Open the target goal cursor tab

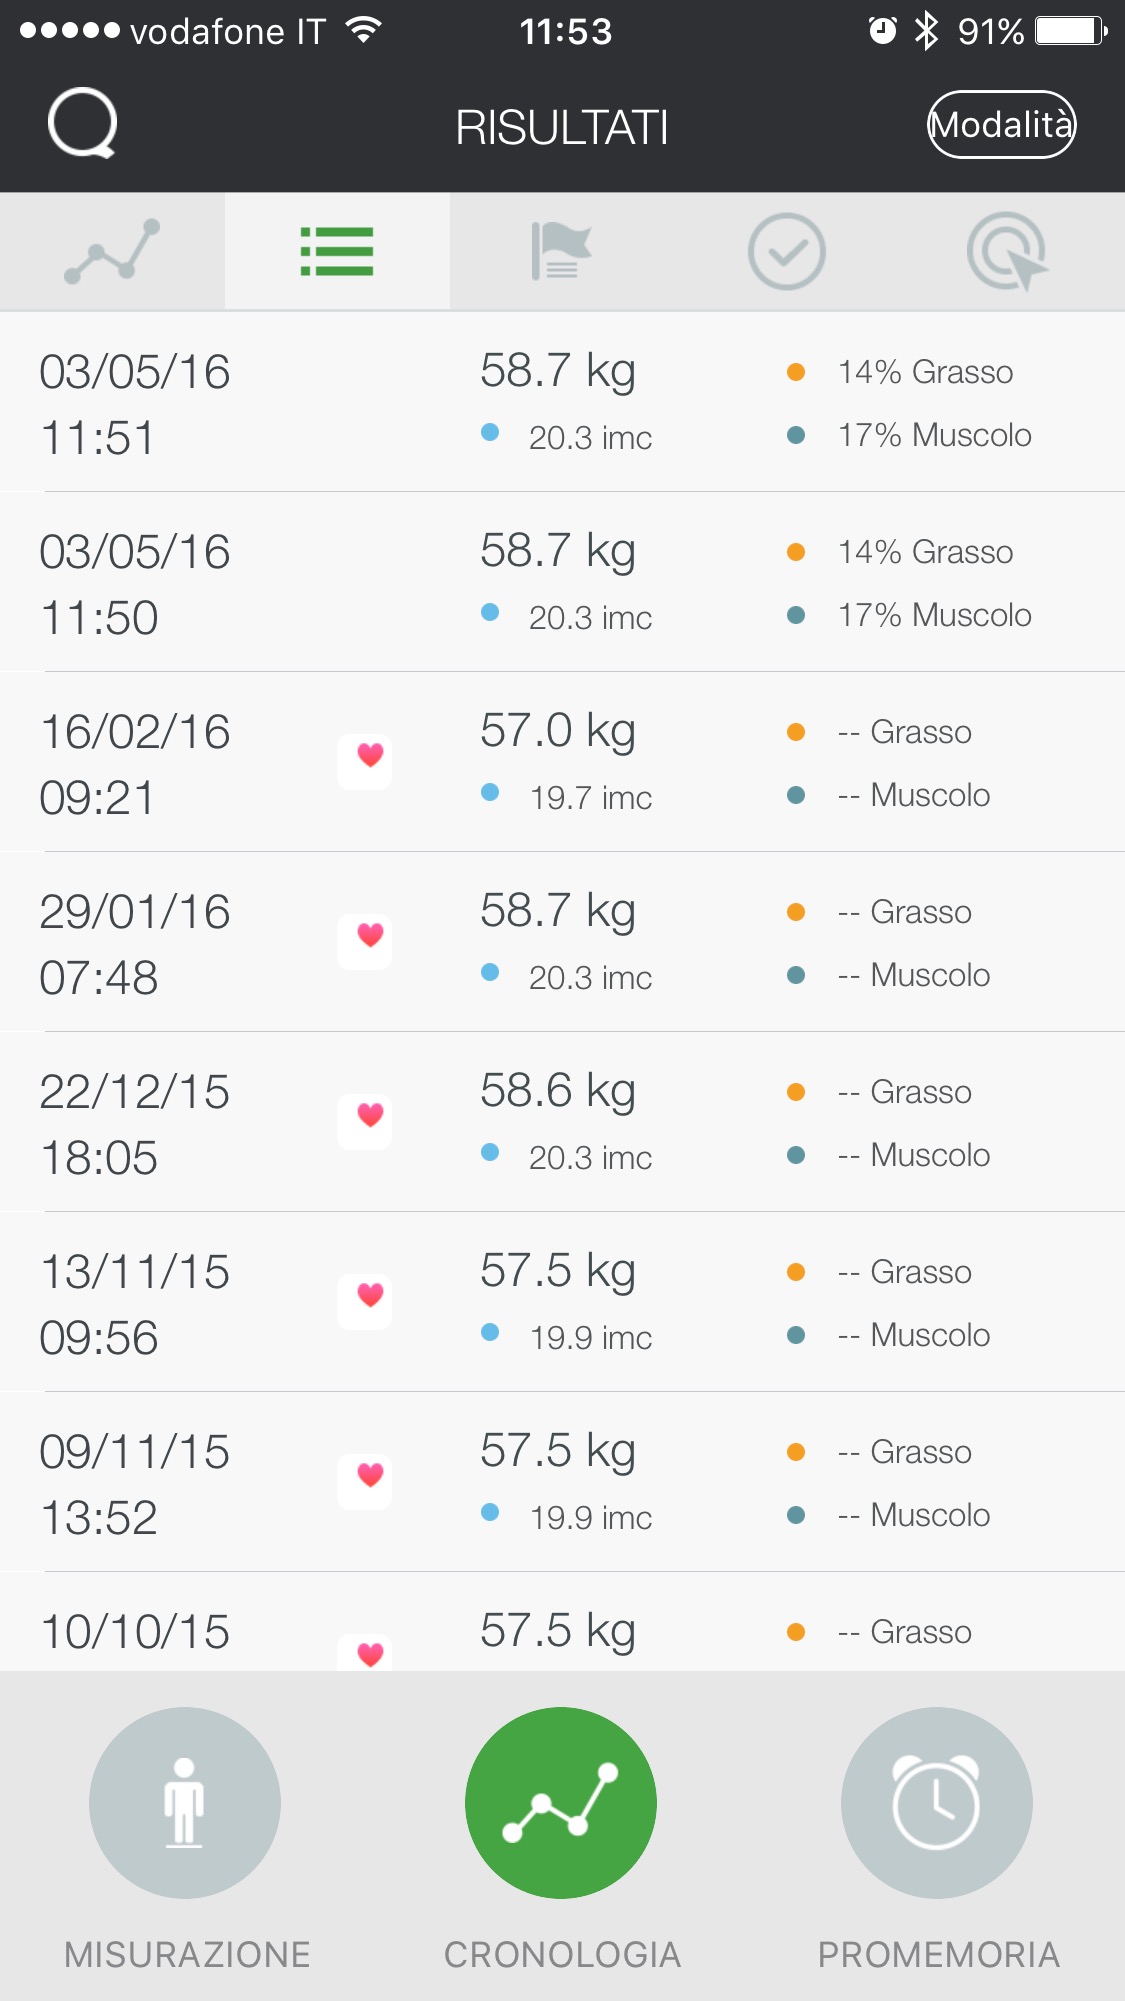pyautogui.click(x=1006, y=251)
